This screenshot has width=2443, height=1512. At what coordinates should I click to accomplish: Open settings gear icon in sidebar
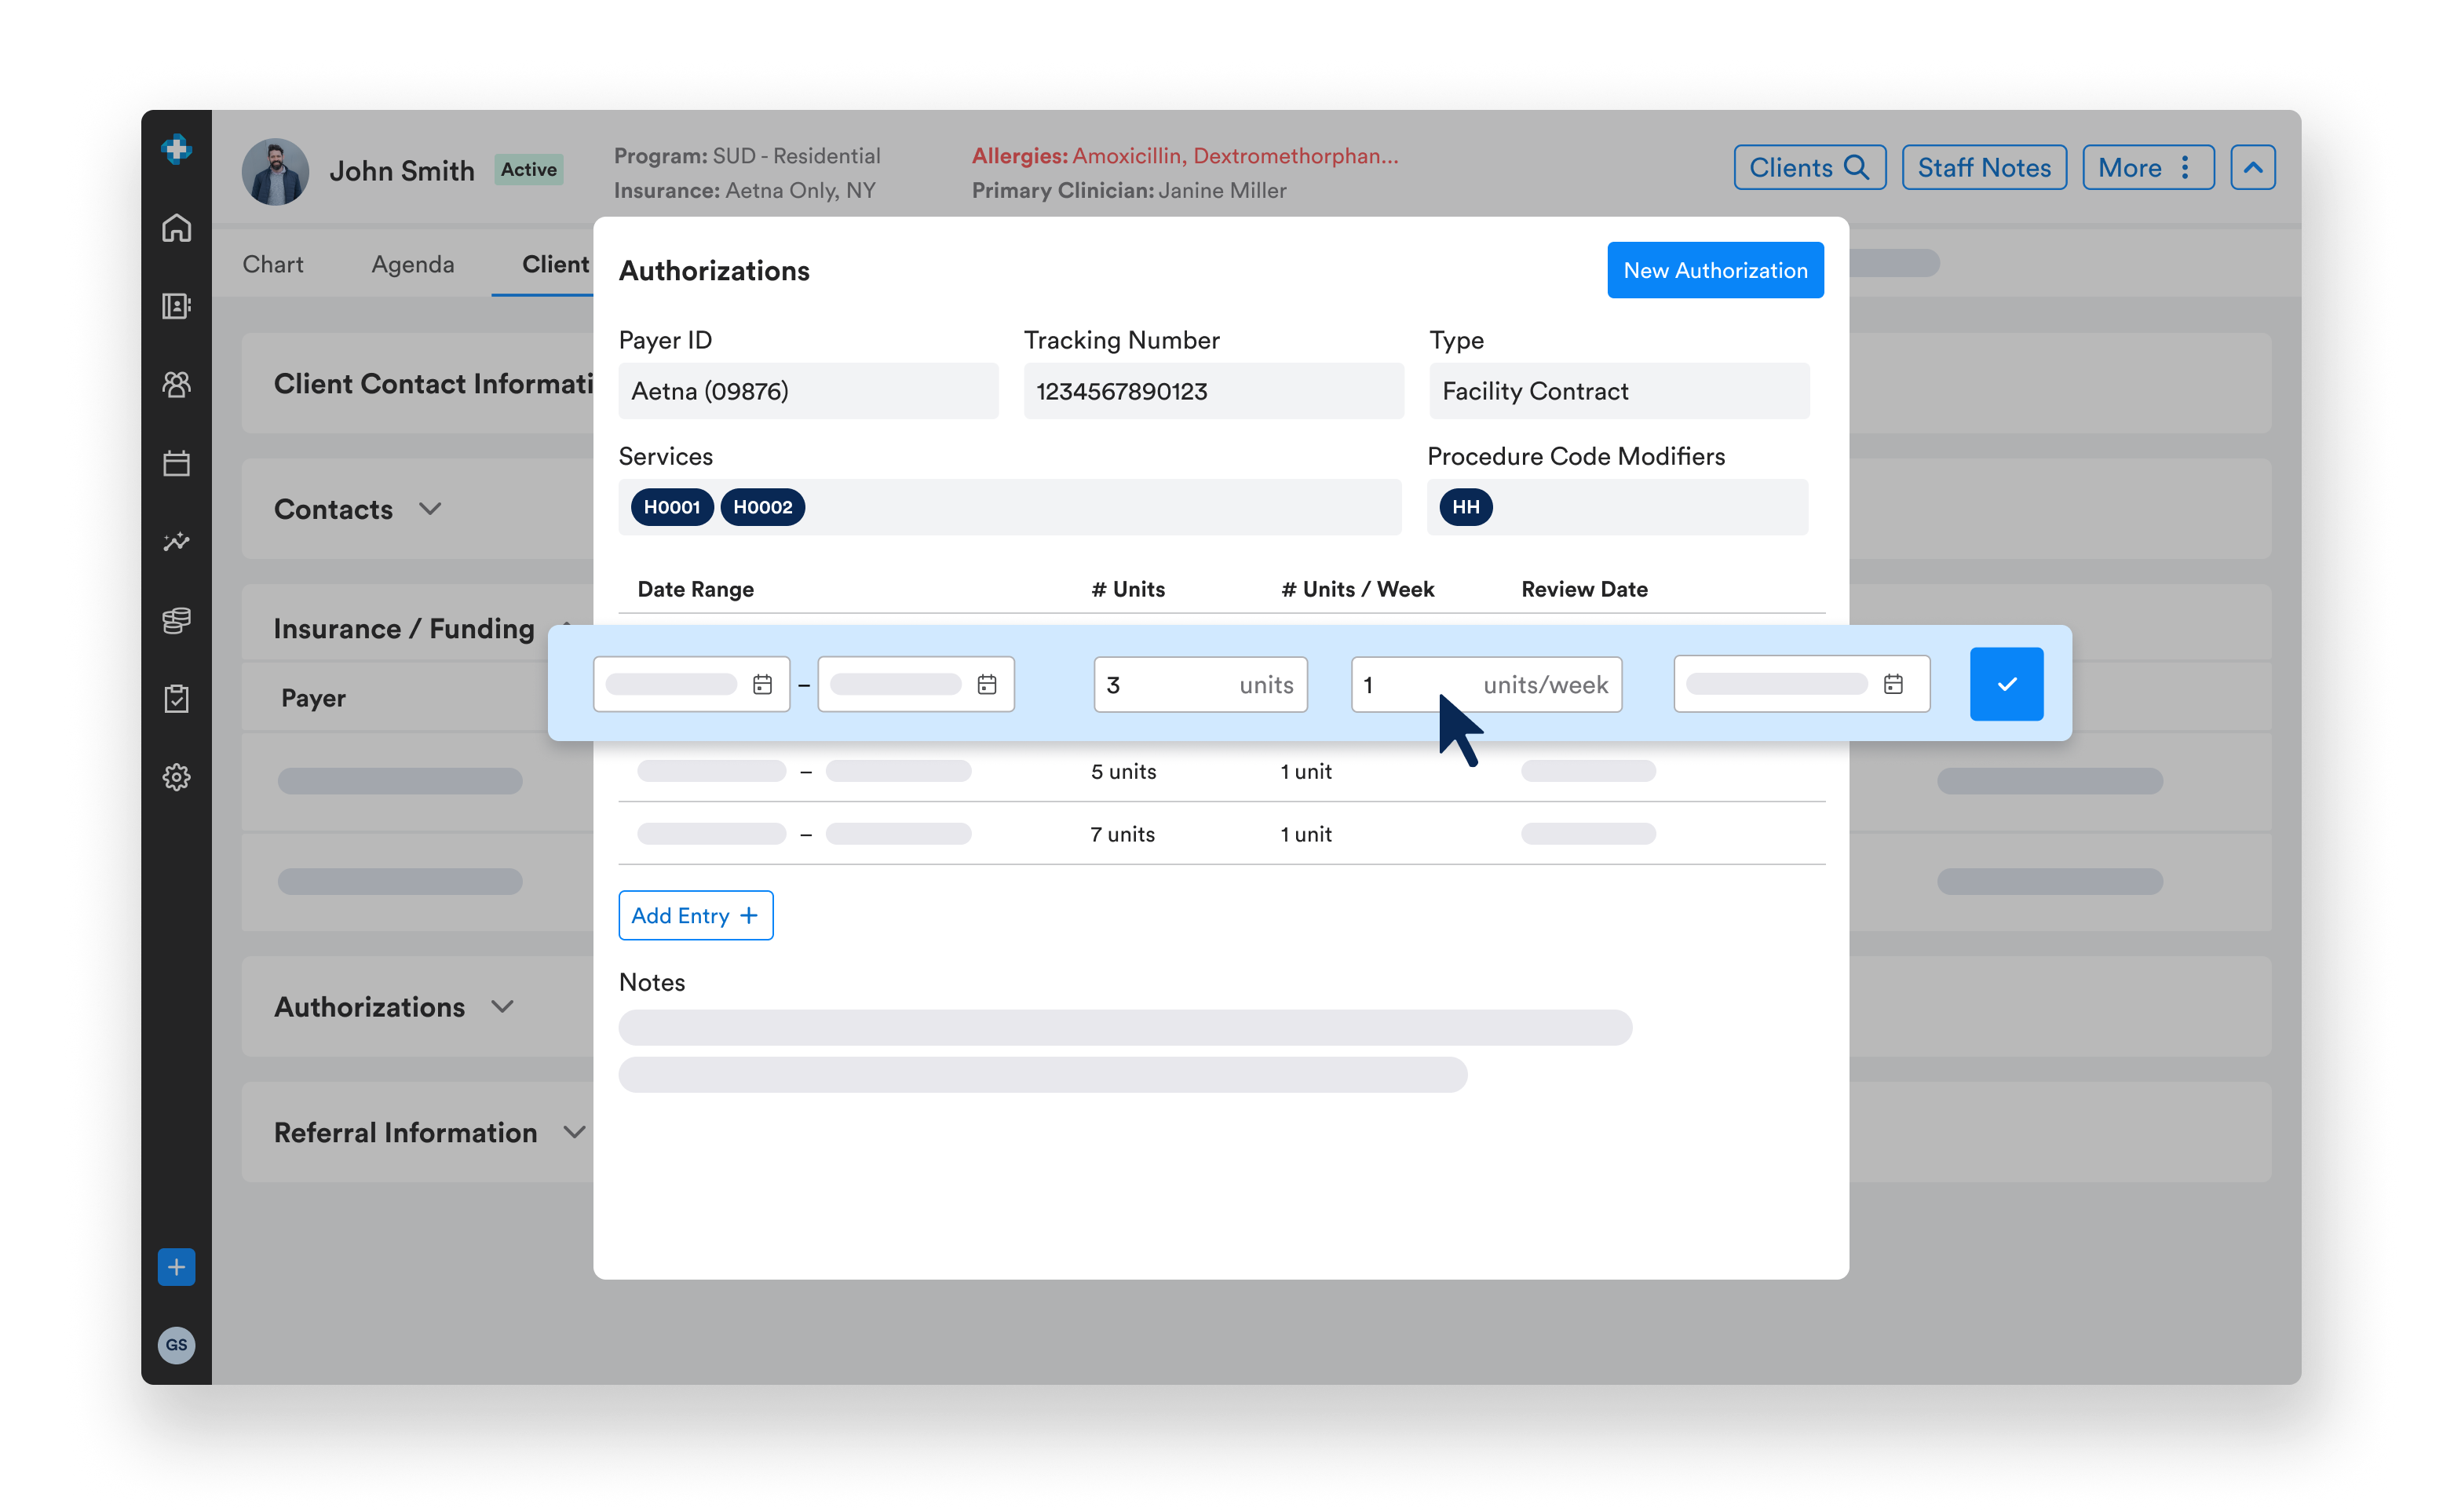[x=176, y=777]
